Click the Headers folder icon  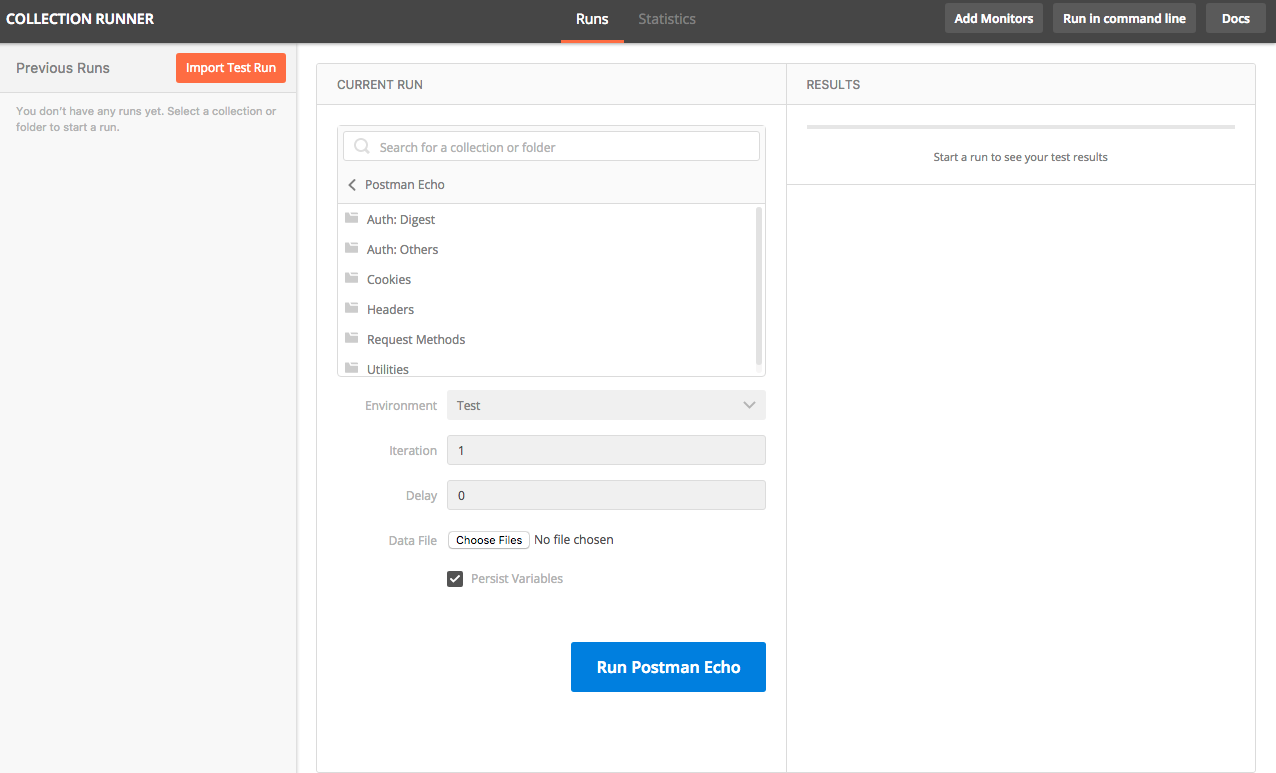coord(352,308)
